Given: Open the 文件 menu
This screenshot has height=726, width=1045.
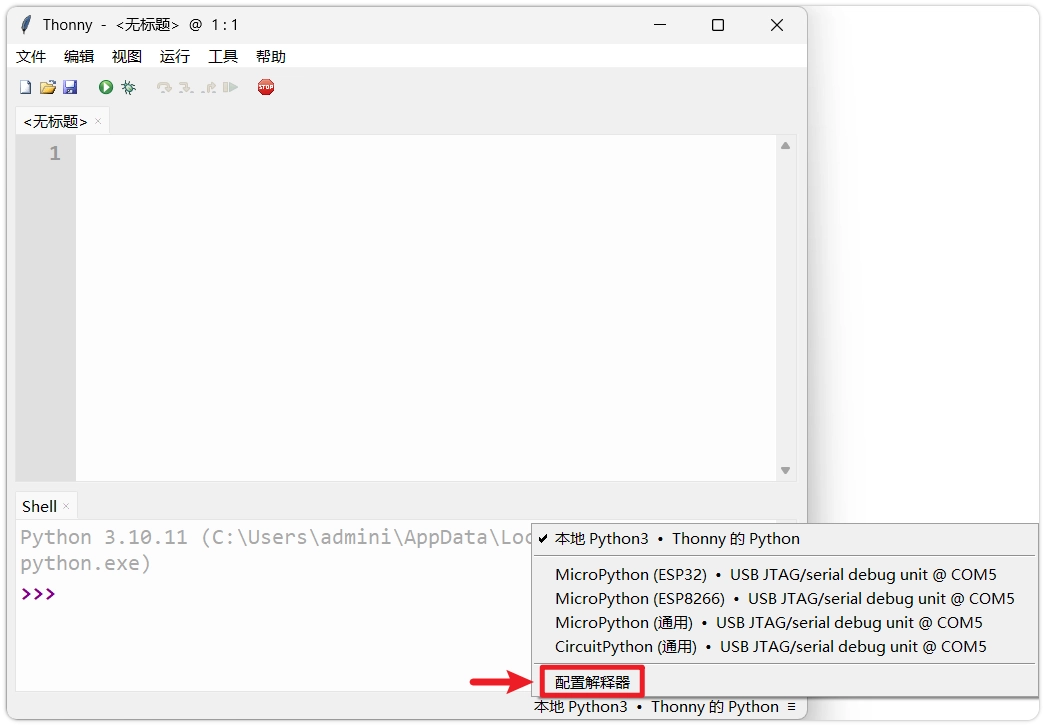Looking at the screenshot, I should pos(31,57).
